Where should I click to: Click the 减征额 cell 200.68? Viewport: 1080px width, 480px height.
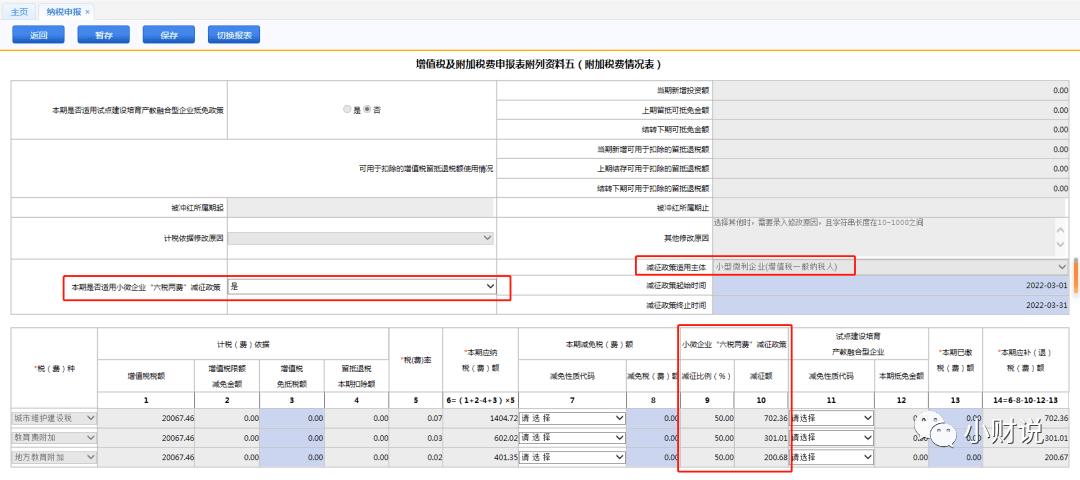pyautogui.click(x=762, y=457)
